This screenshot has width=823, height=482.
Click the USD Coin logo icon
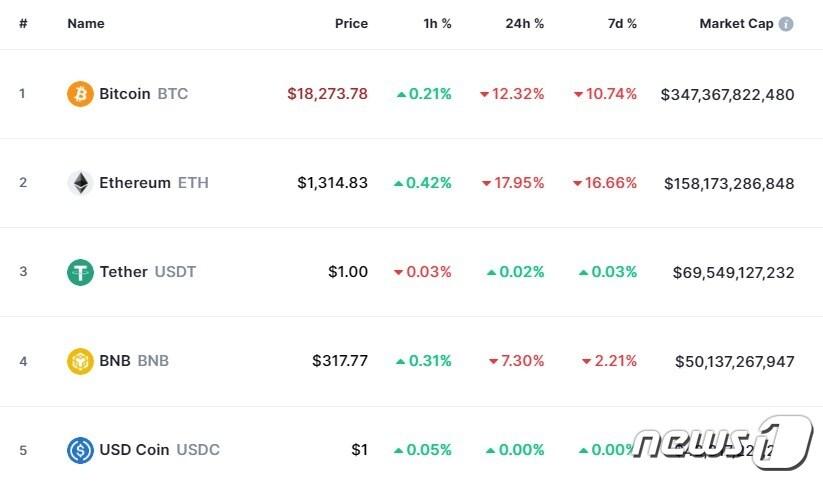point(80,450)
